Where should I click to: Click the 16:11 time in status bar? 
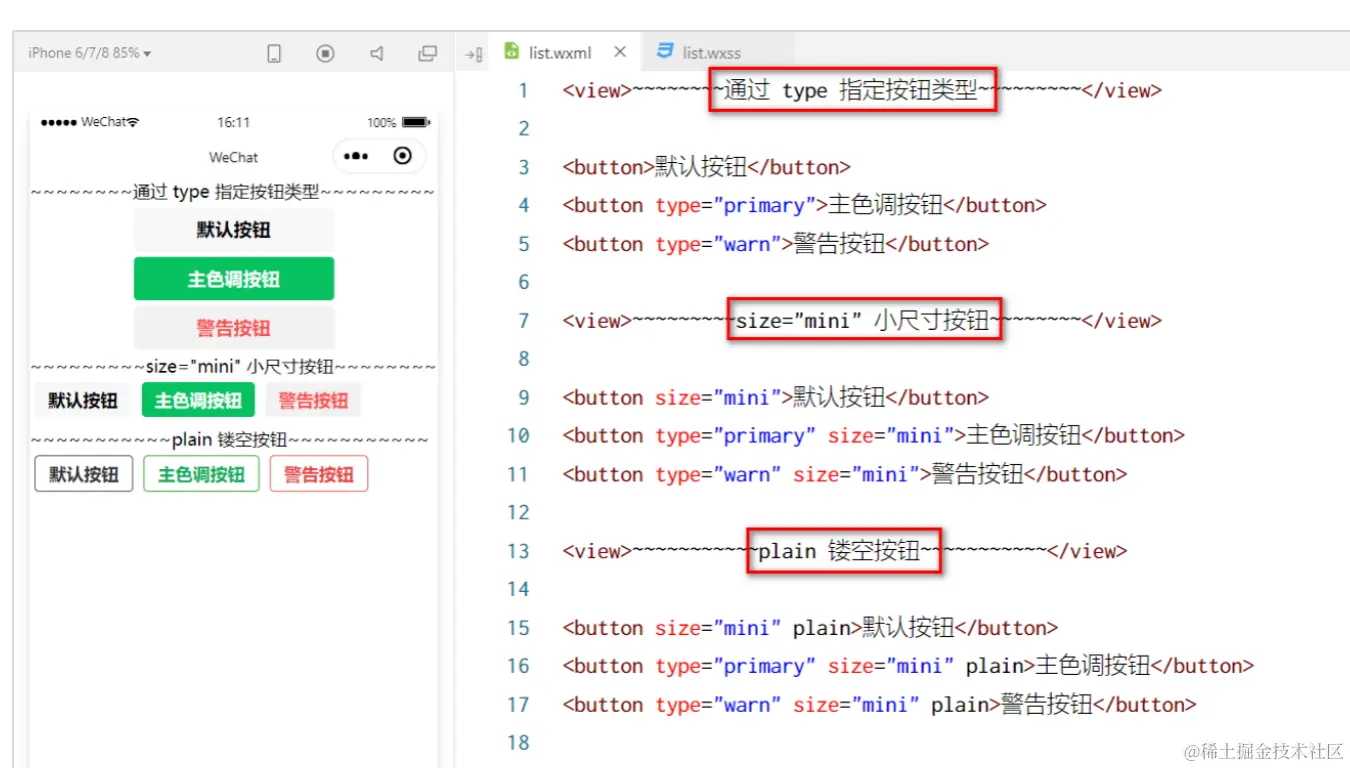pos(234,122)
